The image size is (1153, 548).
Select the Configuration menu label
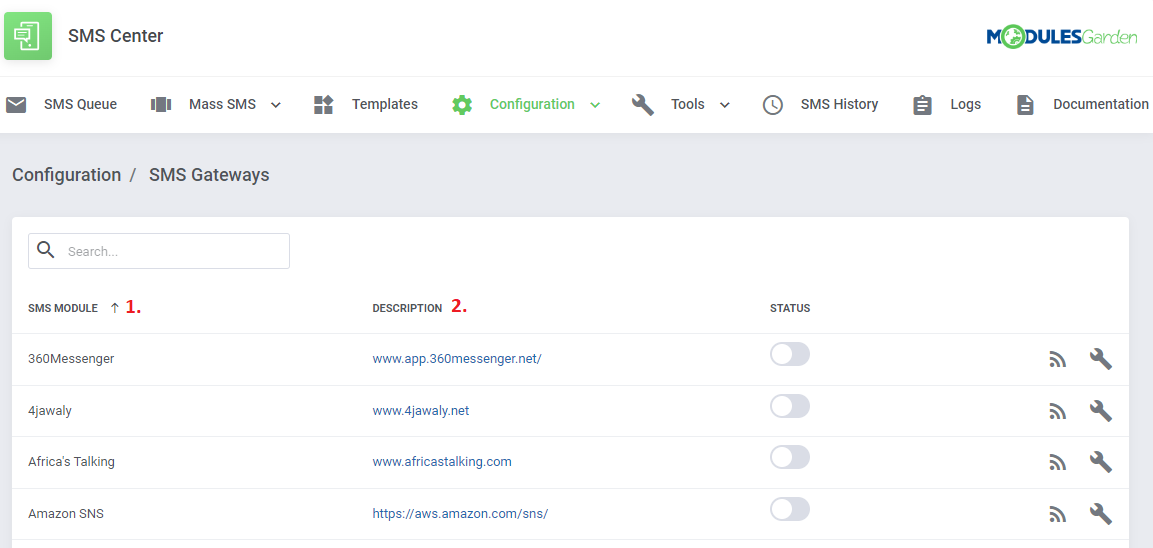532,104
